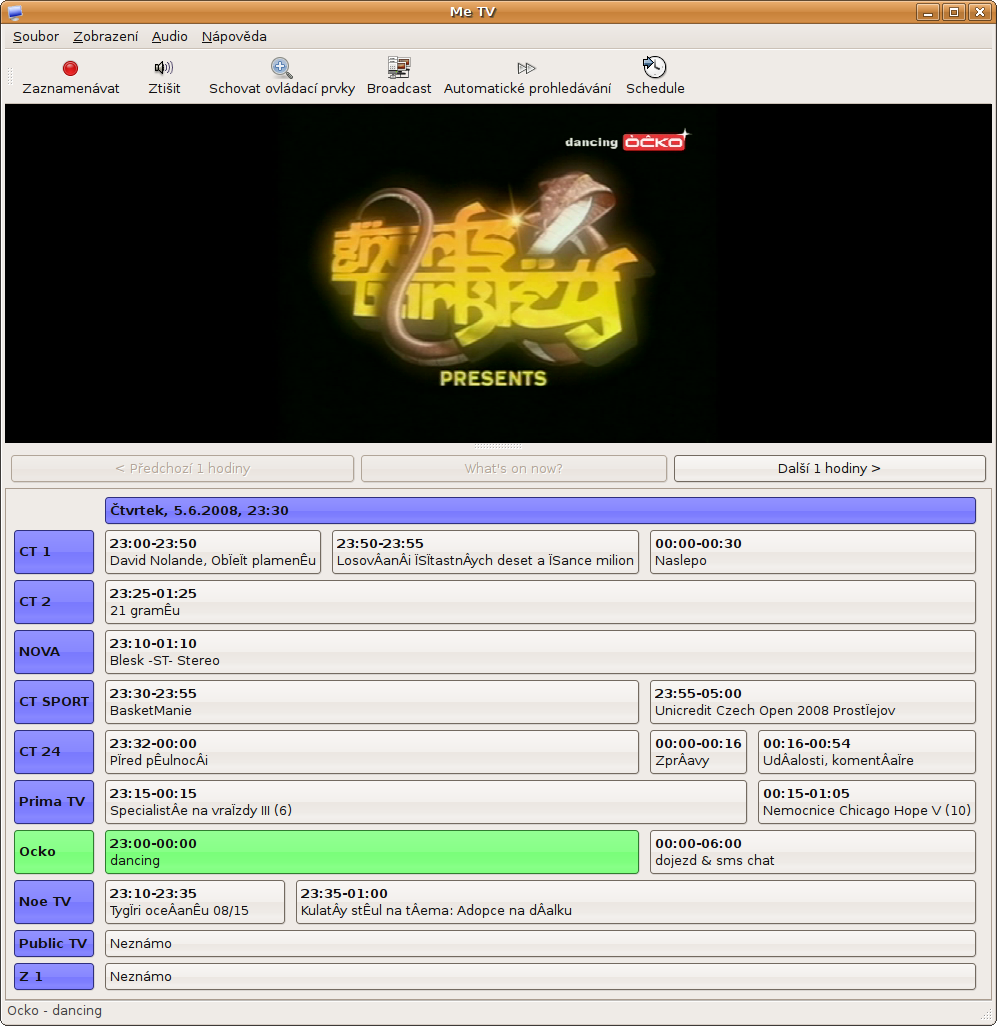Click Schovat ovládací prvky magnifier icon
The height and width of the screenshot is (1026, 997).
pyautogui.click(x=281, y=67)
